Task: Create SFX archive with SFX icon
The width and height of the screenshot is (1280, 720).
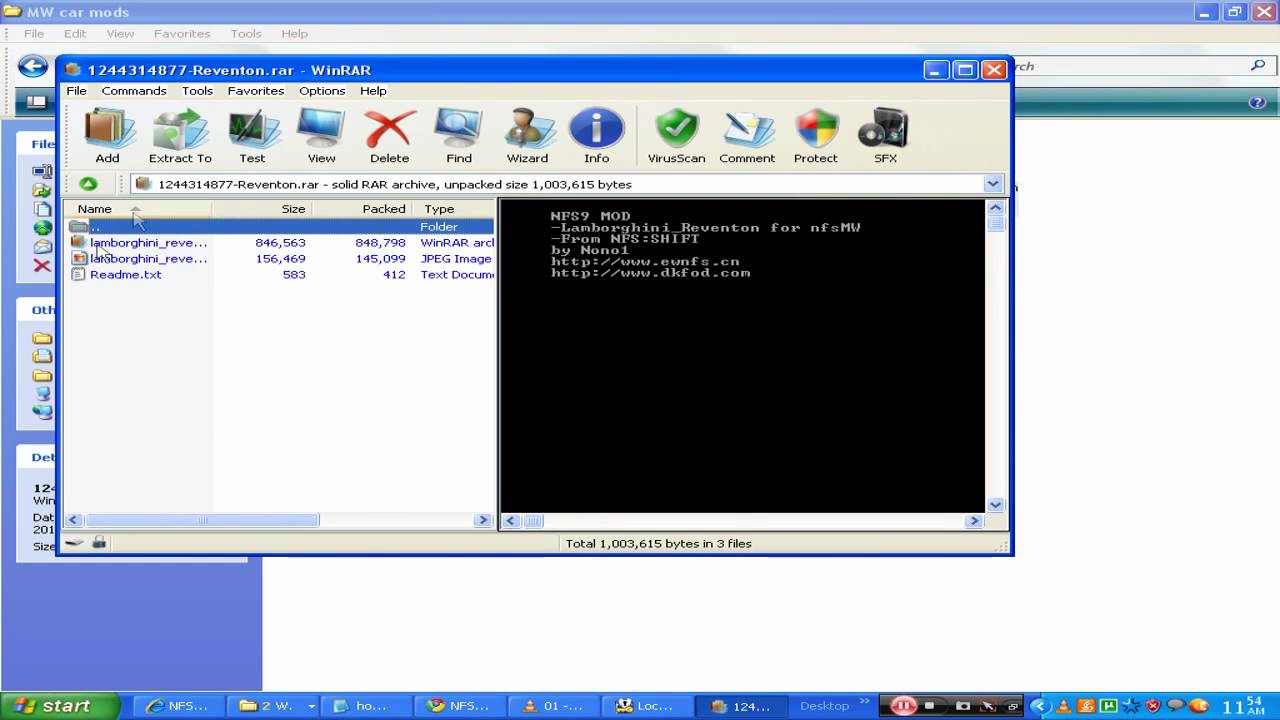Action: coord(885,136)
